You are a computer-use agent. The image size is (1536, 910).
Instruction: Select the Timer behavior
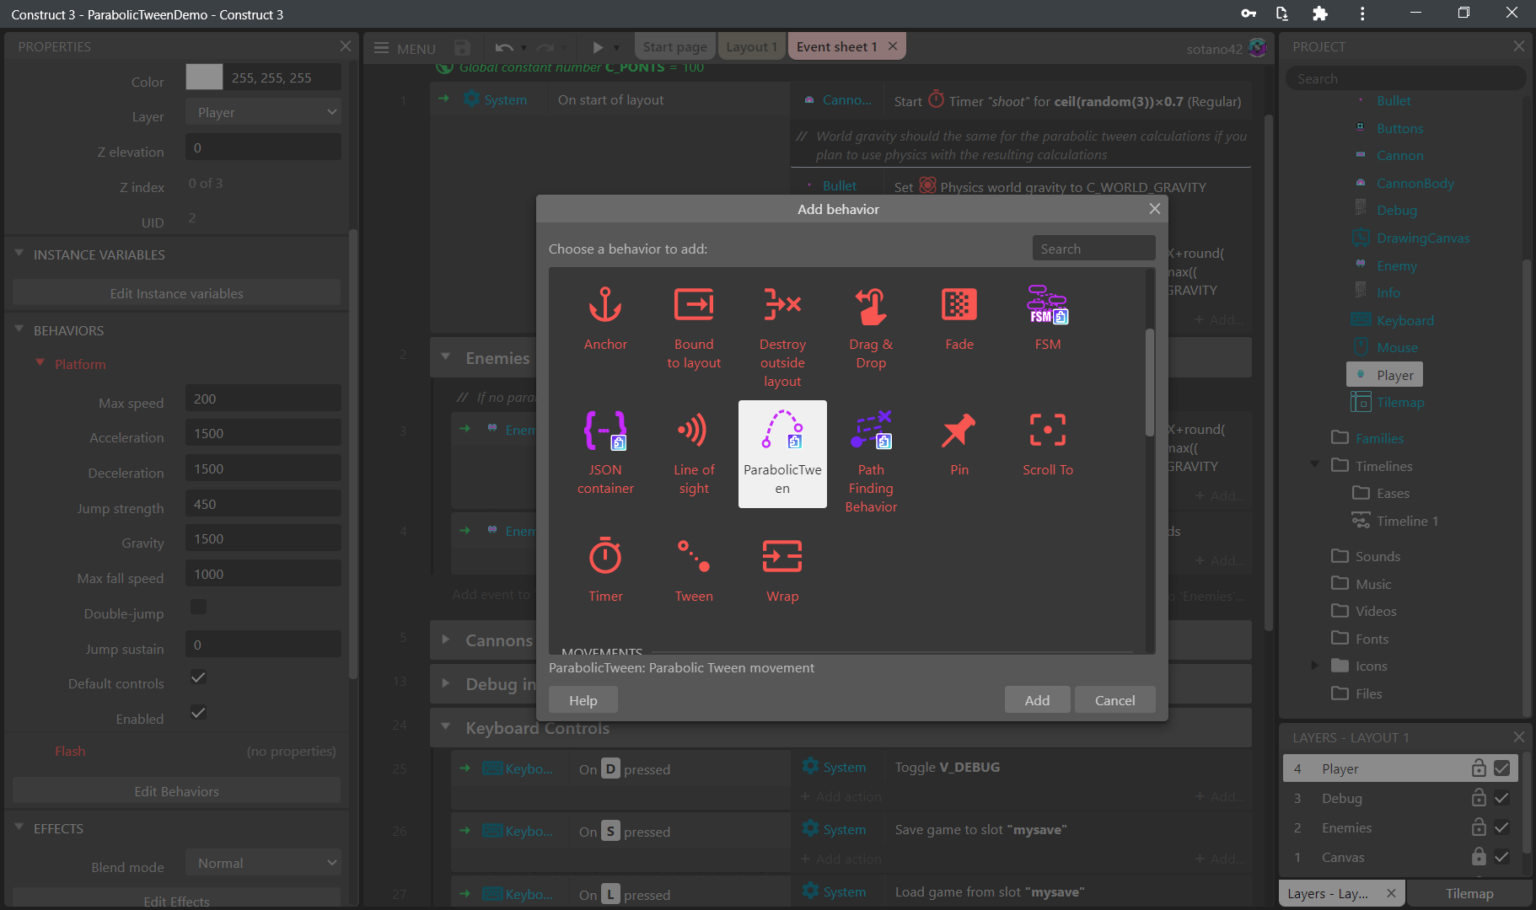605,570
